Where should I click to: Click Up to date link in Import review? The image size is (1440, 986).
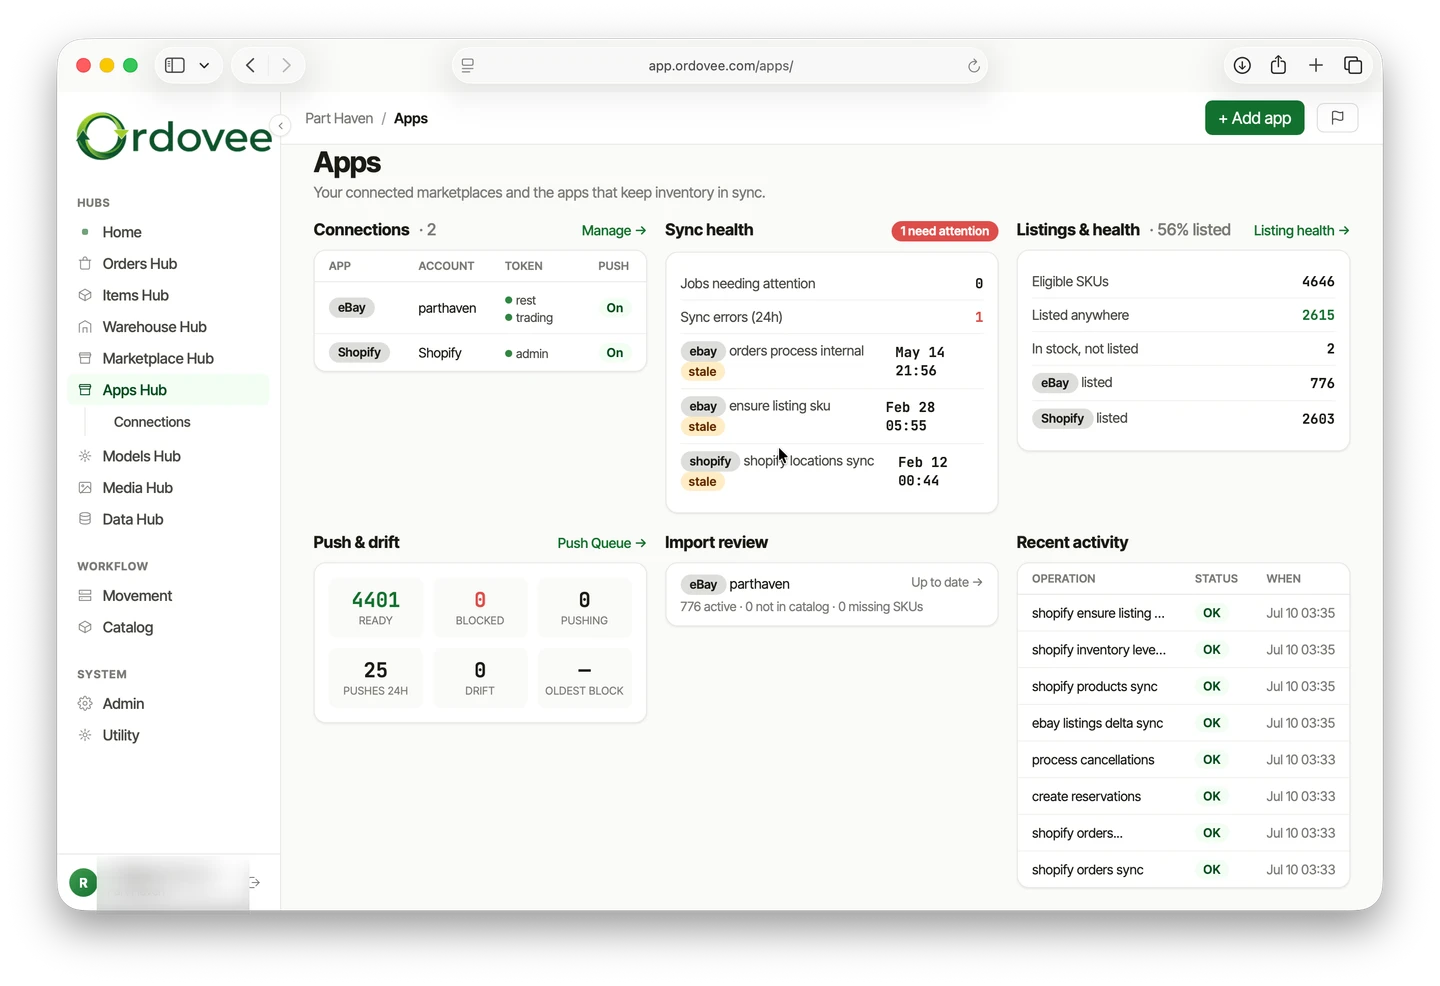coord(946,582)
